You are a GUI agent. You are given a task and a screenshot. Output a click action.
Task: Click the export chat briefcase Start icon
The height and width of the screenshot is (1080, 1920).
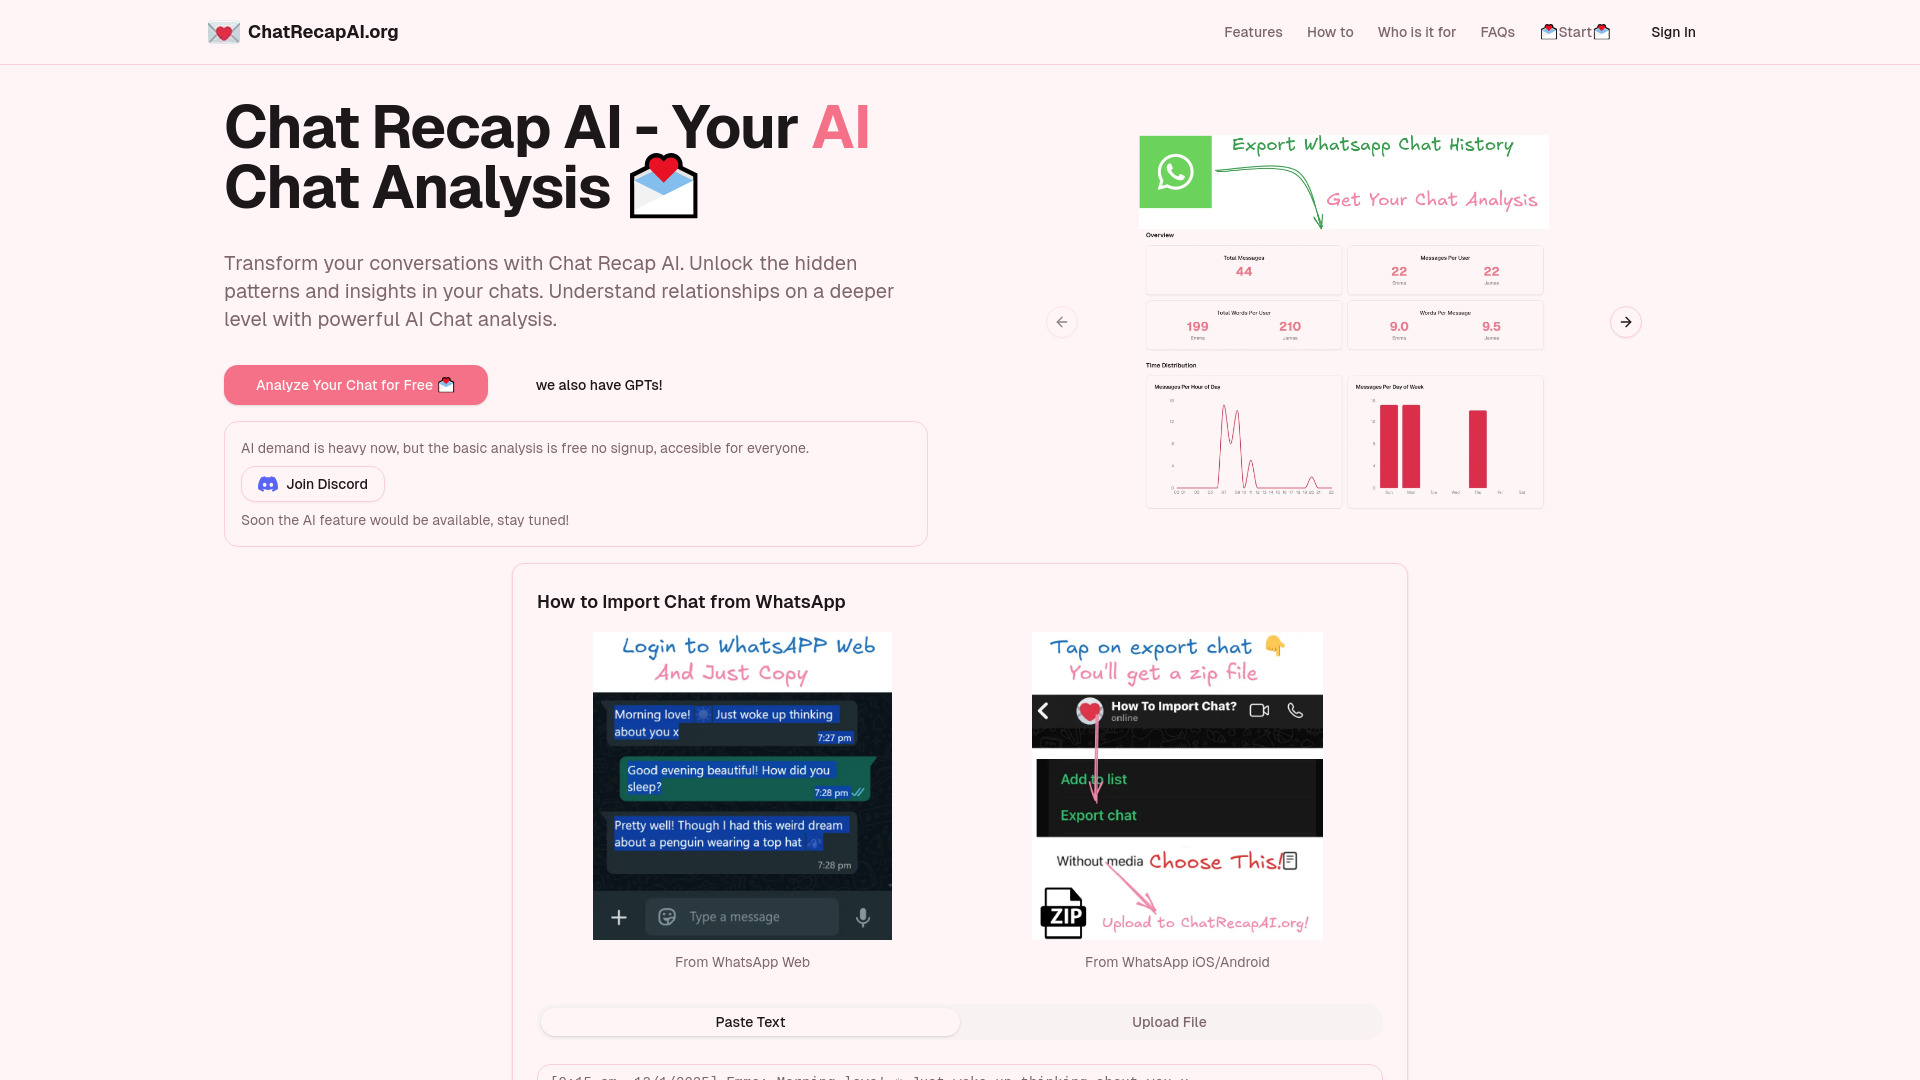tap(1573, 32)
